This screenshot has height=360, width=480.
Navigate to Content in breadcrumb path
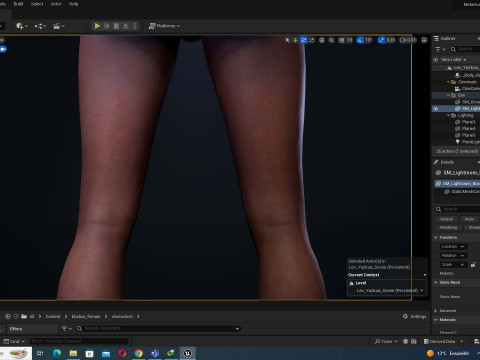click(x=53, y=316)
